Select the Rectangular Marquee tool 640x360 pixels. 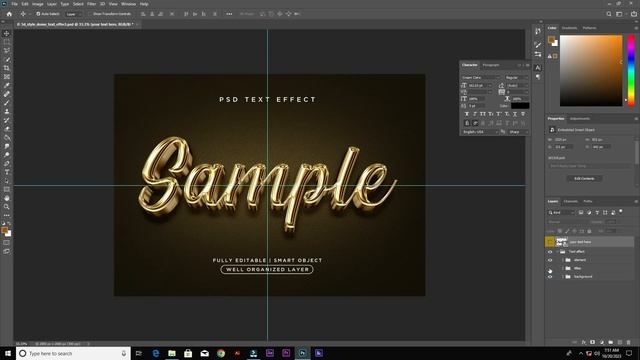(x=7, y=42)
